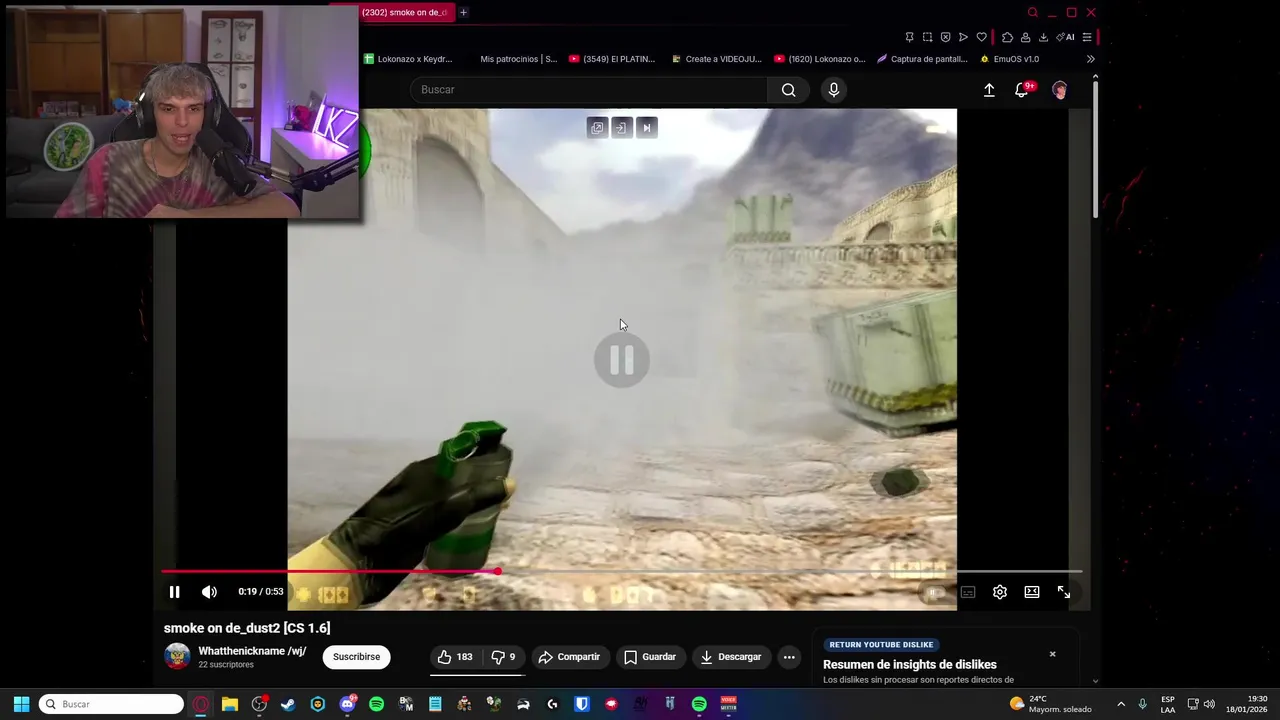Click the Descargar download button
This screenshot has width=1280, height=720.
point(731,657)
